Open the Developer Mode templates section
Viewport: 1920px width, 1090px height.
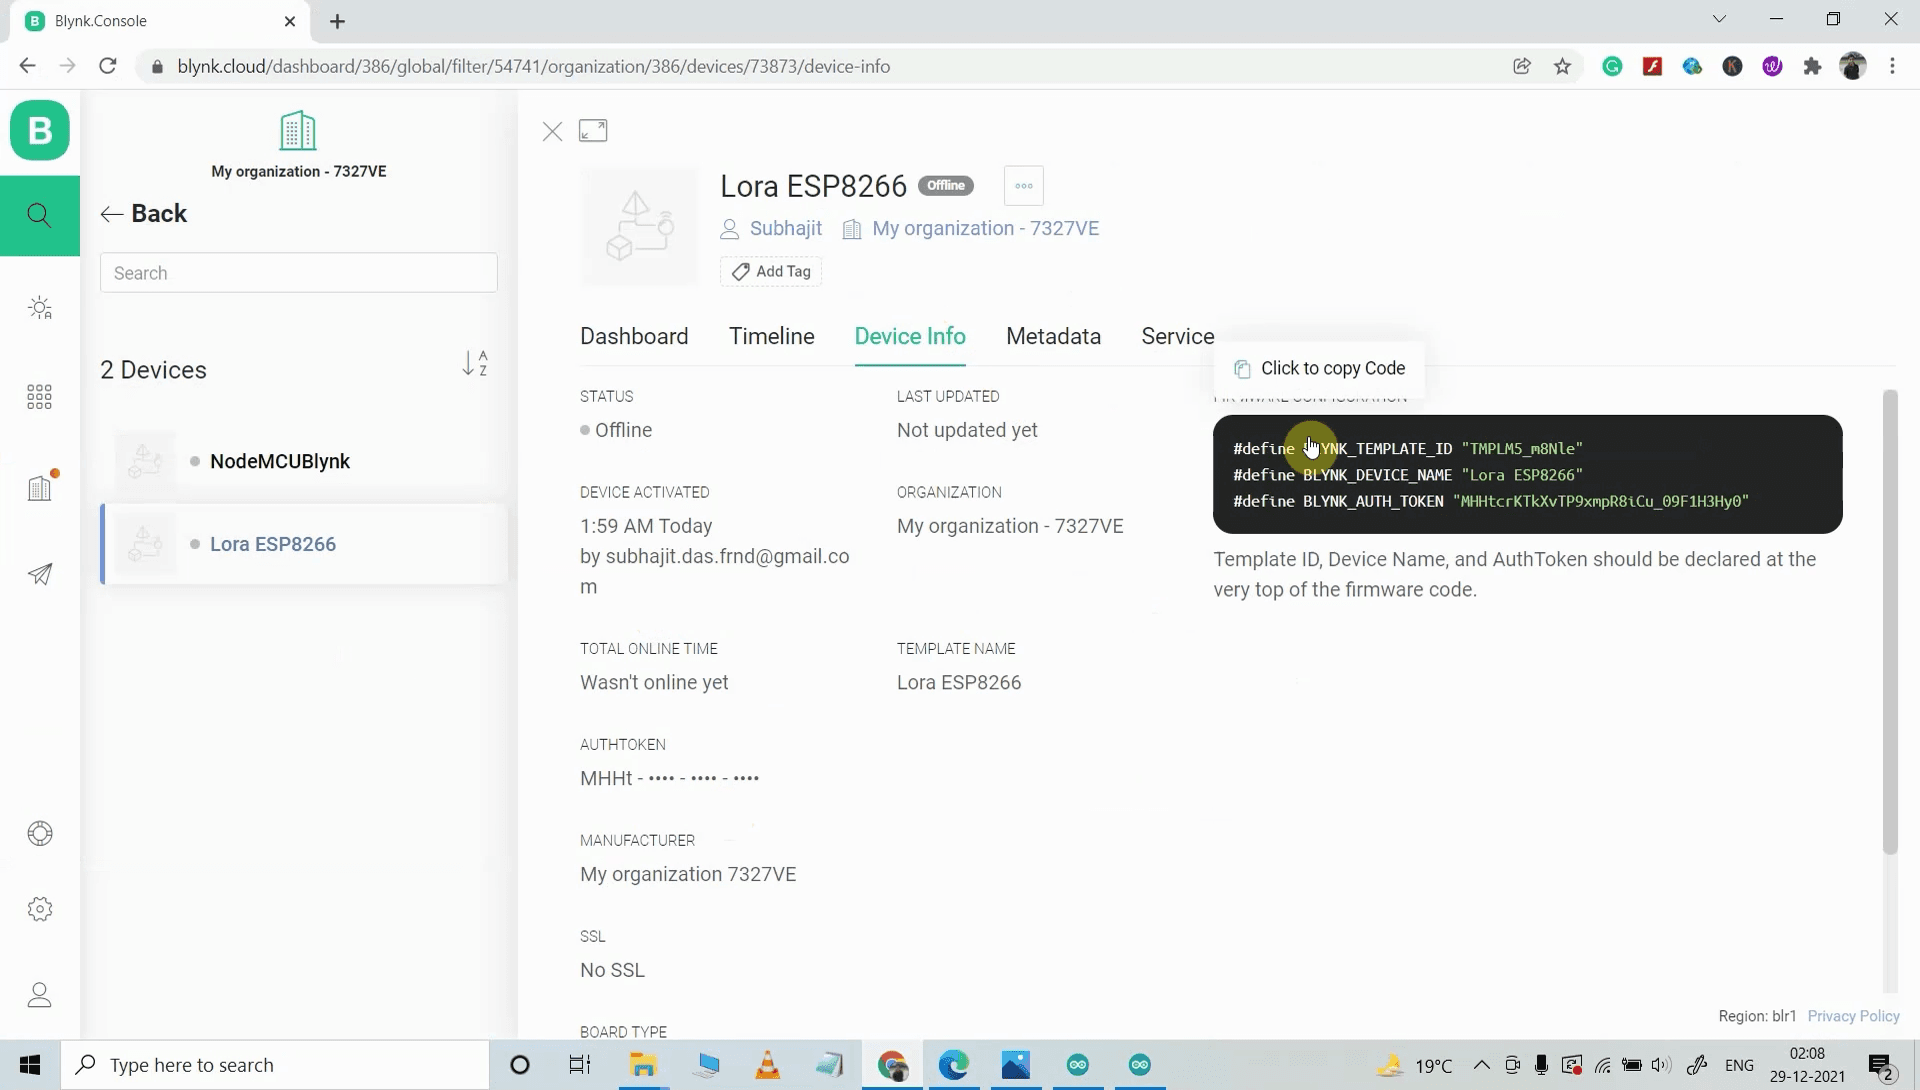click(40, 307)
